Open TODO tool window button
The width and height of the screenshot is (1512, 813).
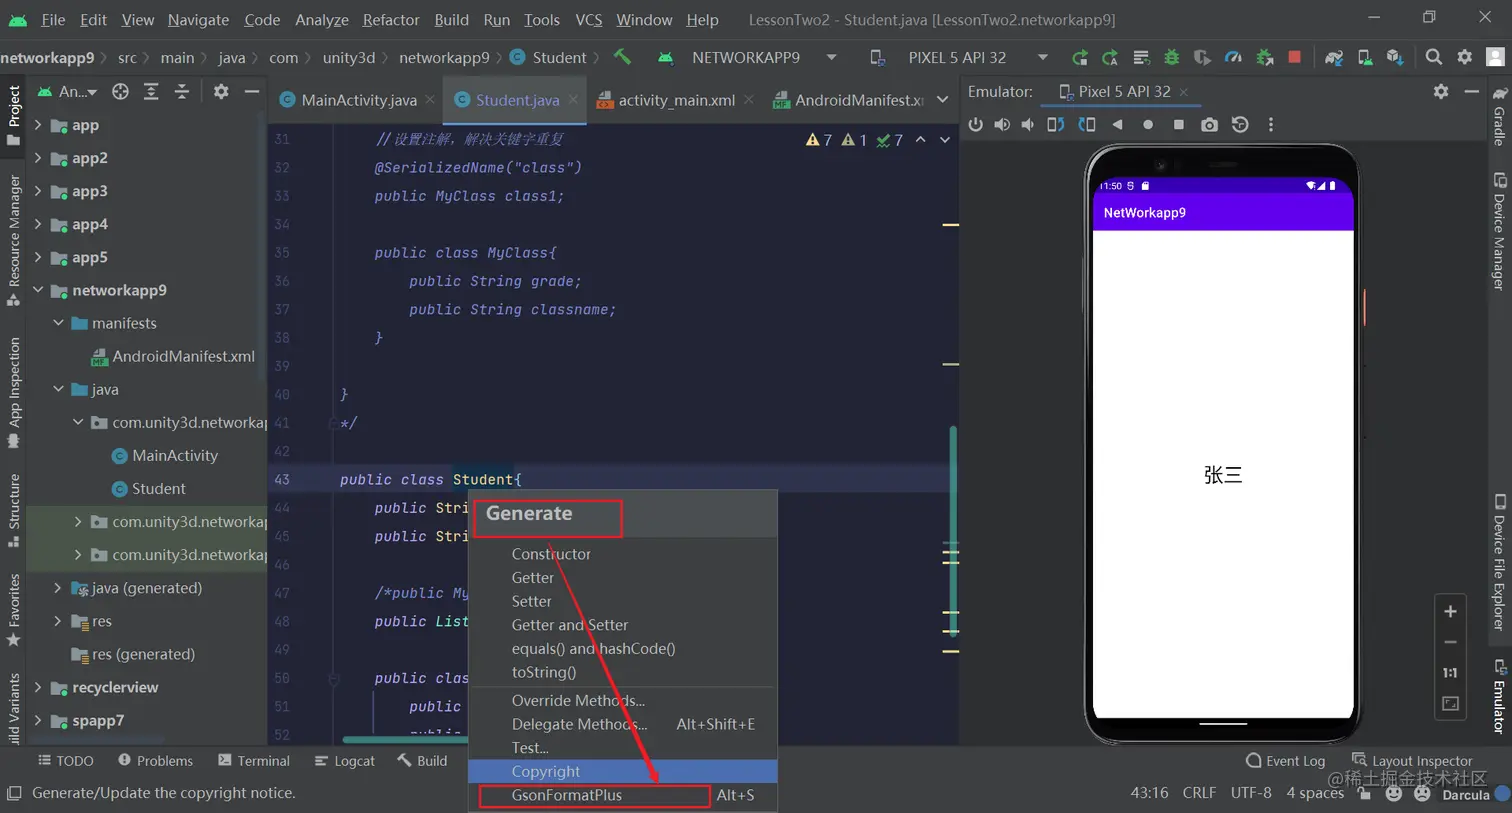click(x=66, y=761)
